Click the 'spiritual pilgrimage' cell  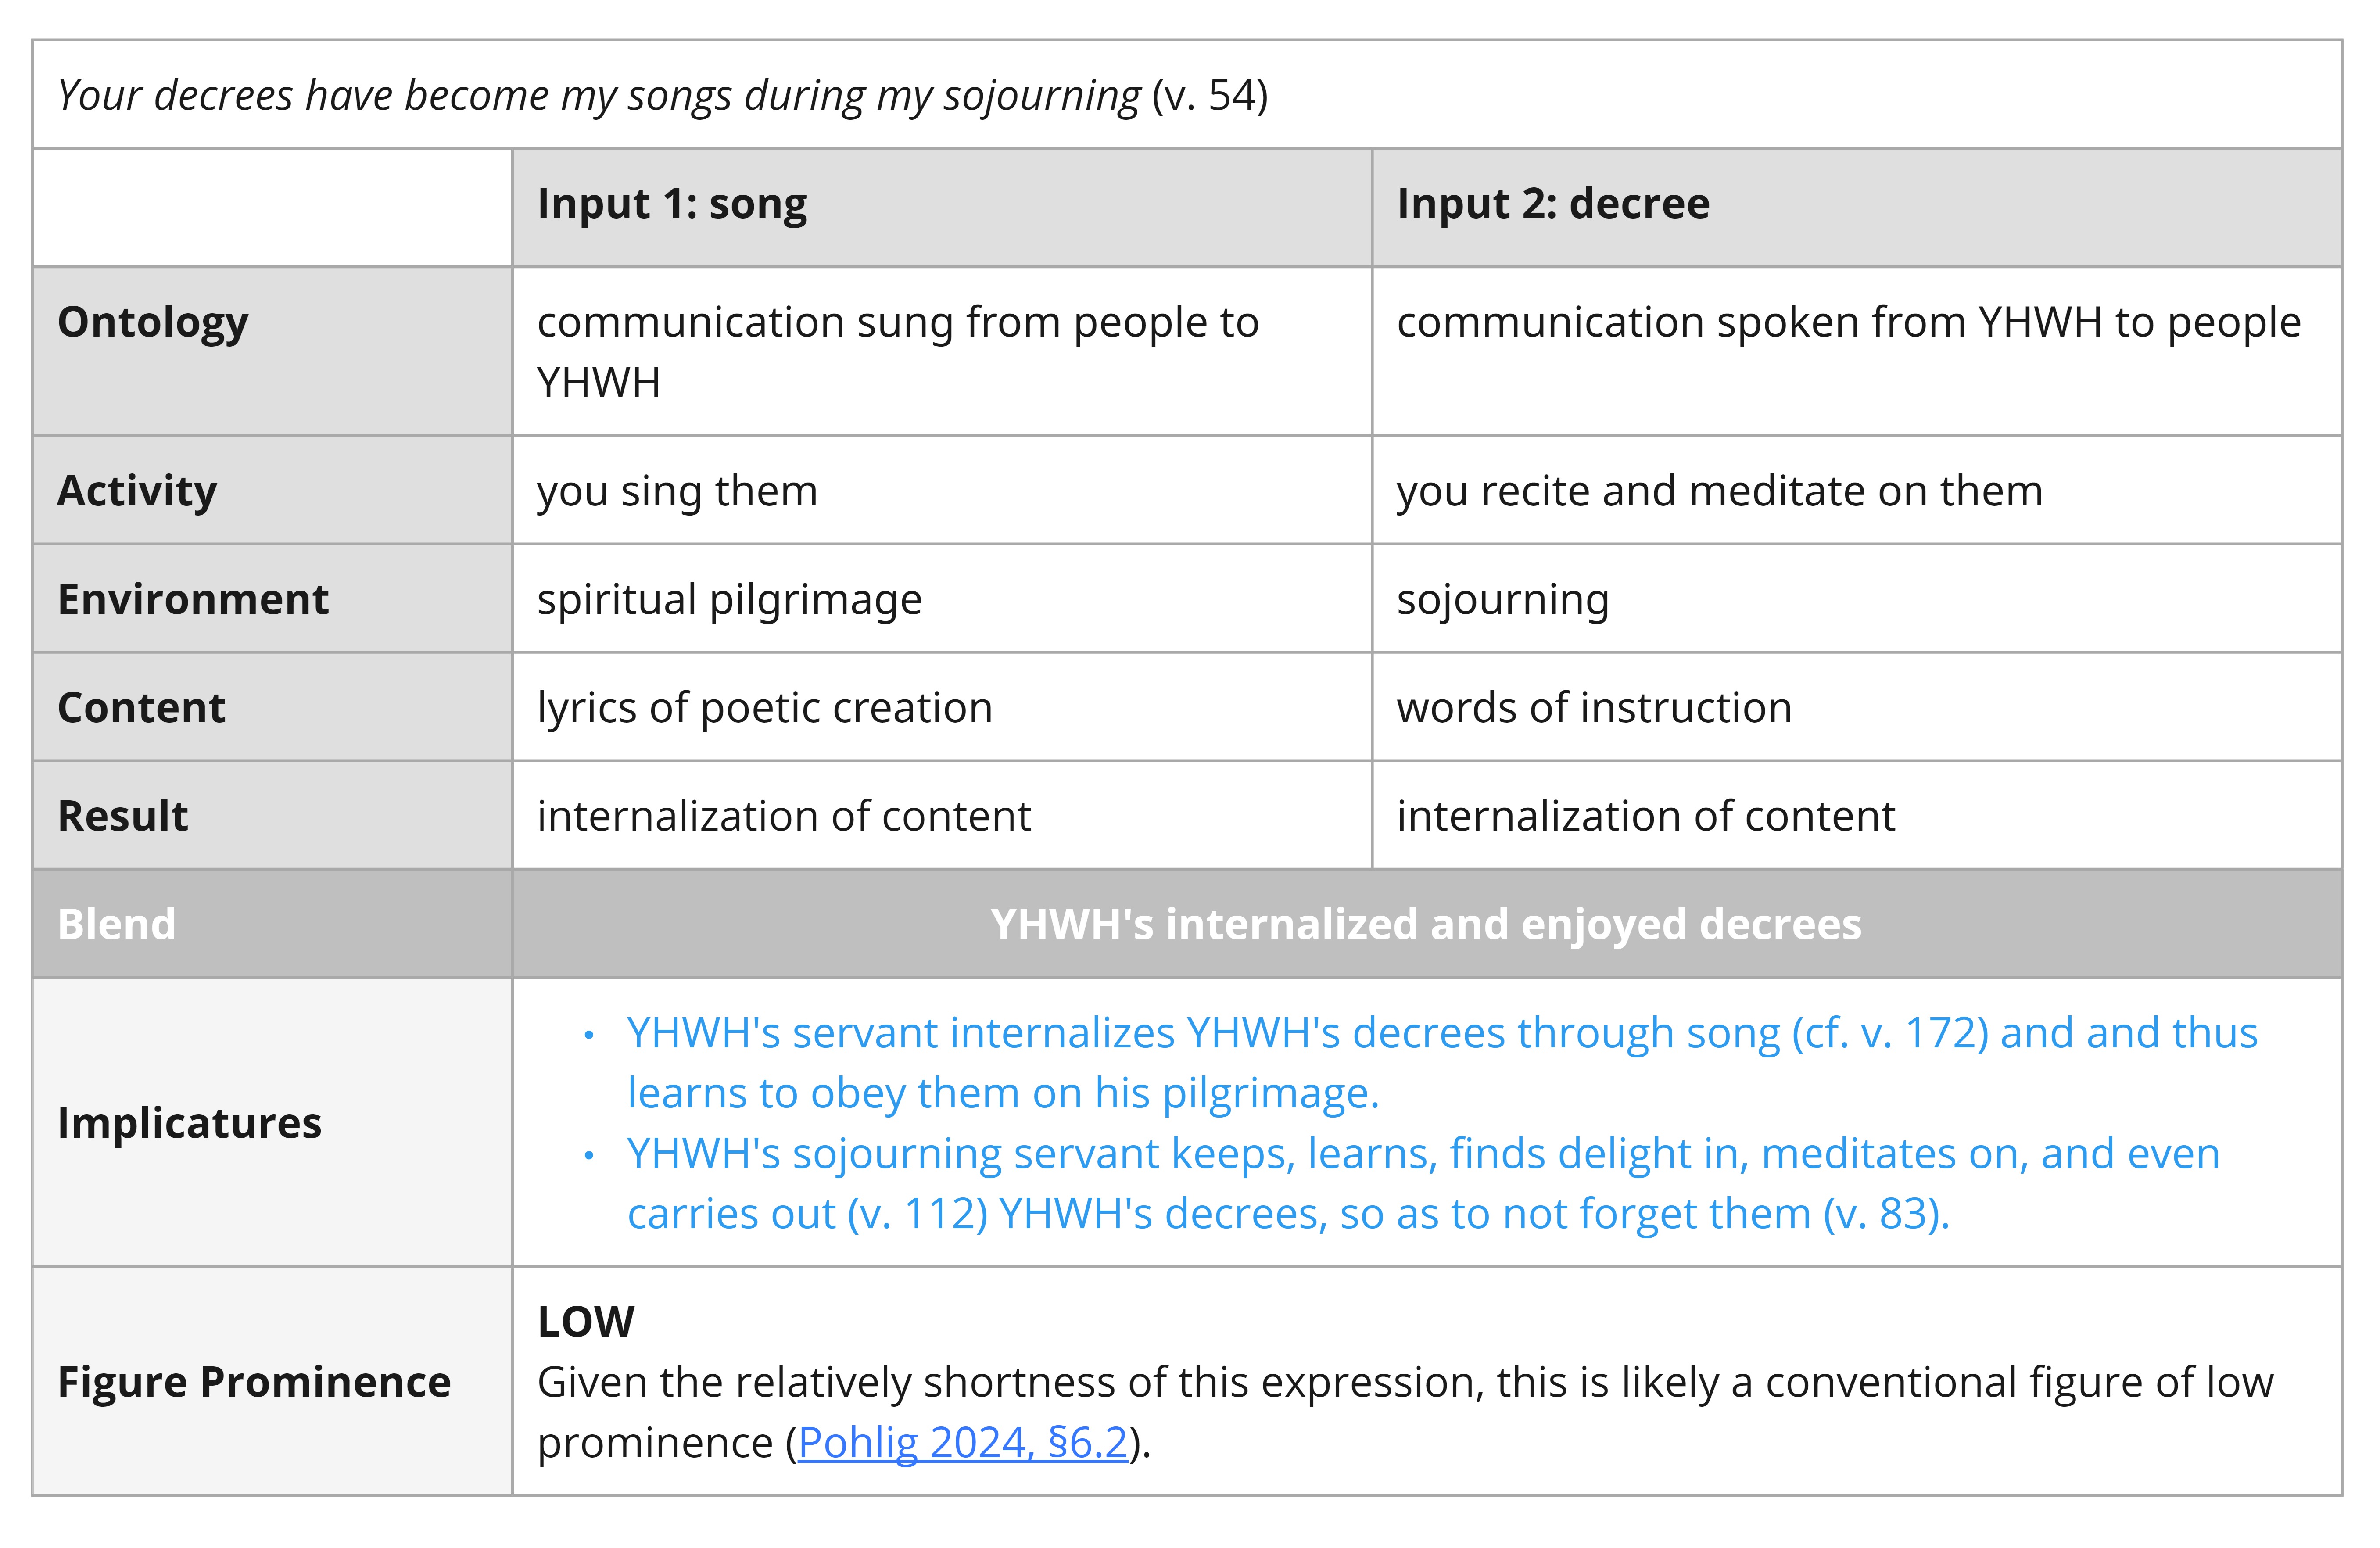click(x=942, y=598)
